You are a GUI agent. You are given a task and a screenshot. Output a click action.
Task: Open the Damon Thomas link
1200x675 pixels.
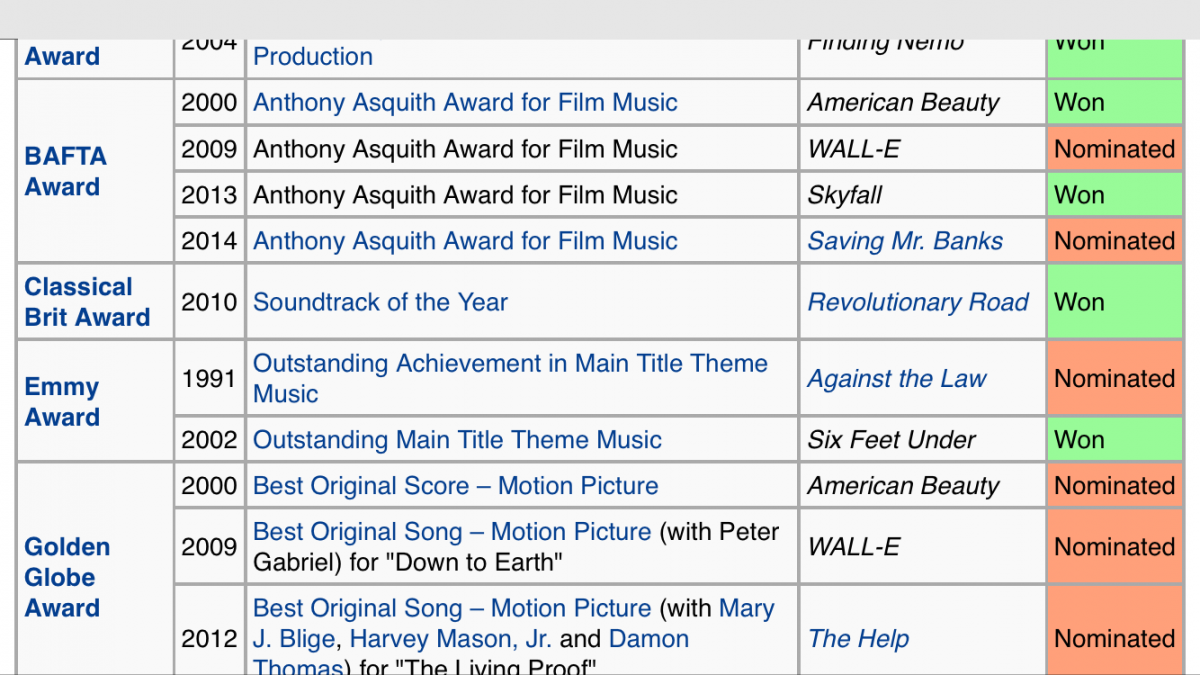[648, 639]
